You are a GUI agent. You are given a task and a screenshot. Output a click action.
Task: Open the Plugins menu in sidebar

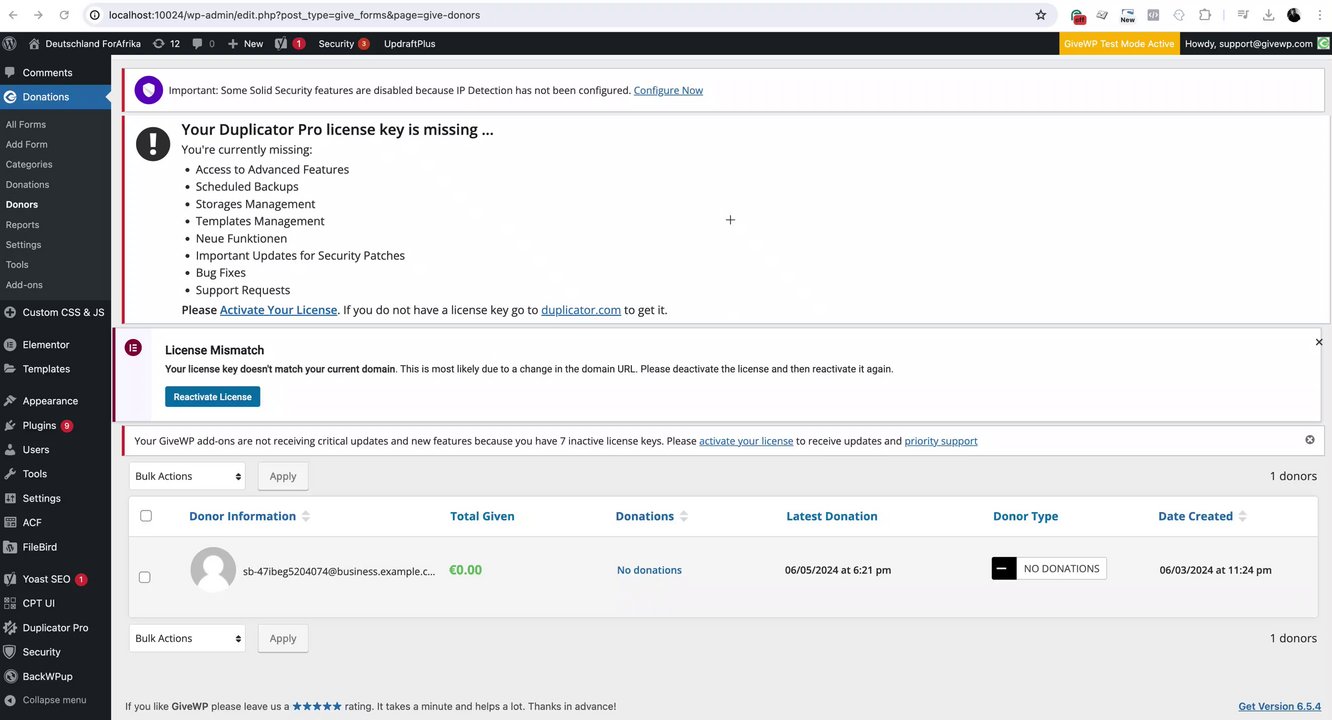pos(39,425)
